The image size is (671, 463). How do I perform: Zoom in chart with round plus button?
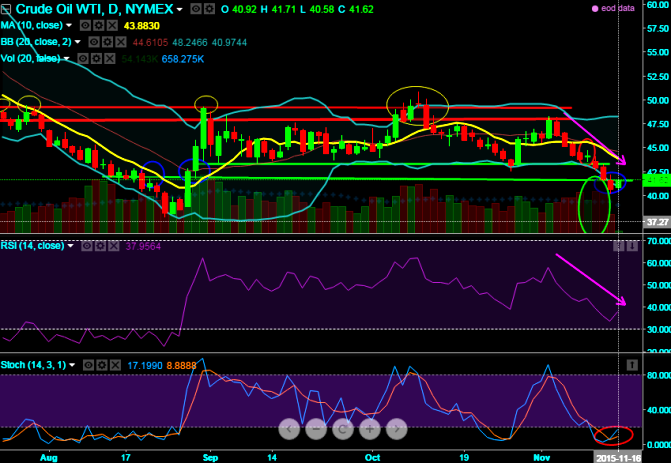pyautogui.click(x=370, y=429)
